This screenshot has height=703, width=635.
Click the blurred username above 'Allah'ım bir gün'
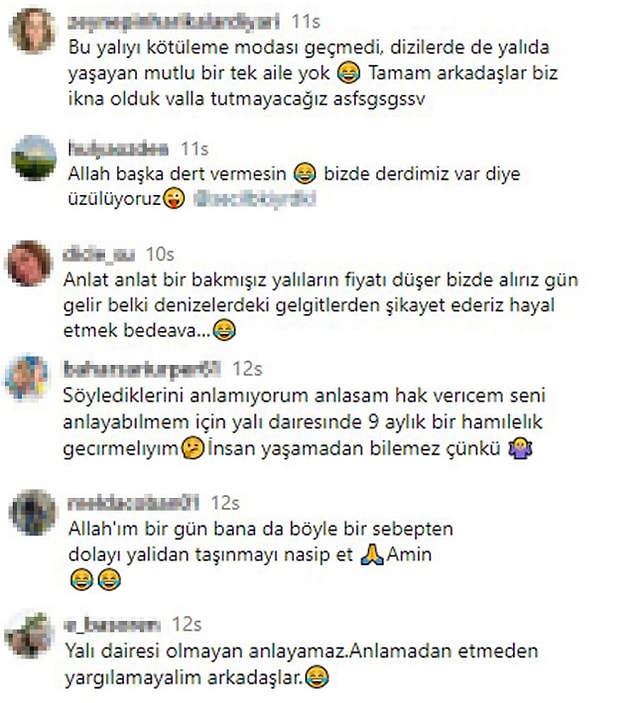pyautogui.click(x=134, y=503)
